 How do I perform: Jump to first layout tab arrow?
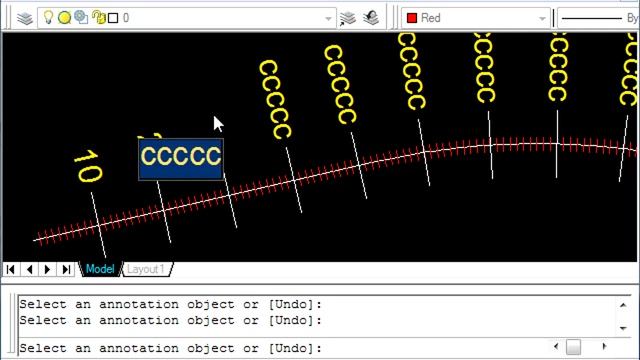coord(11,269)
